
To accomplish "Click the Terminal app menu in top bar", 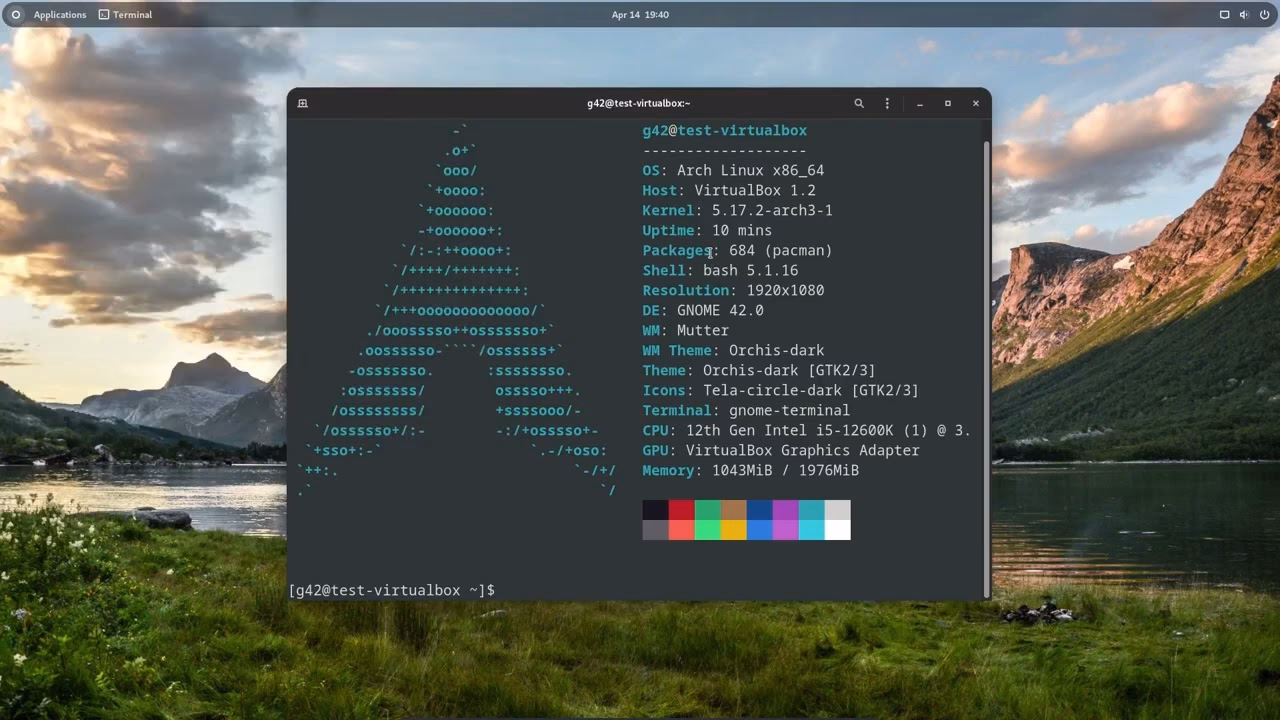I will pos(126,15).
